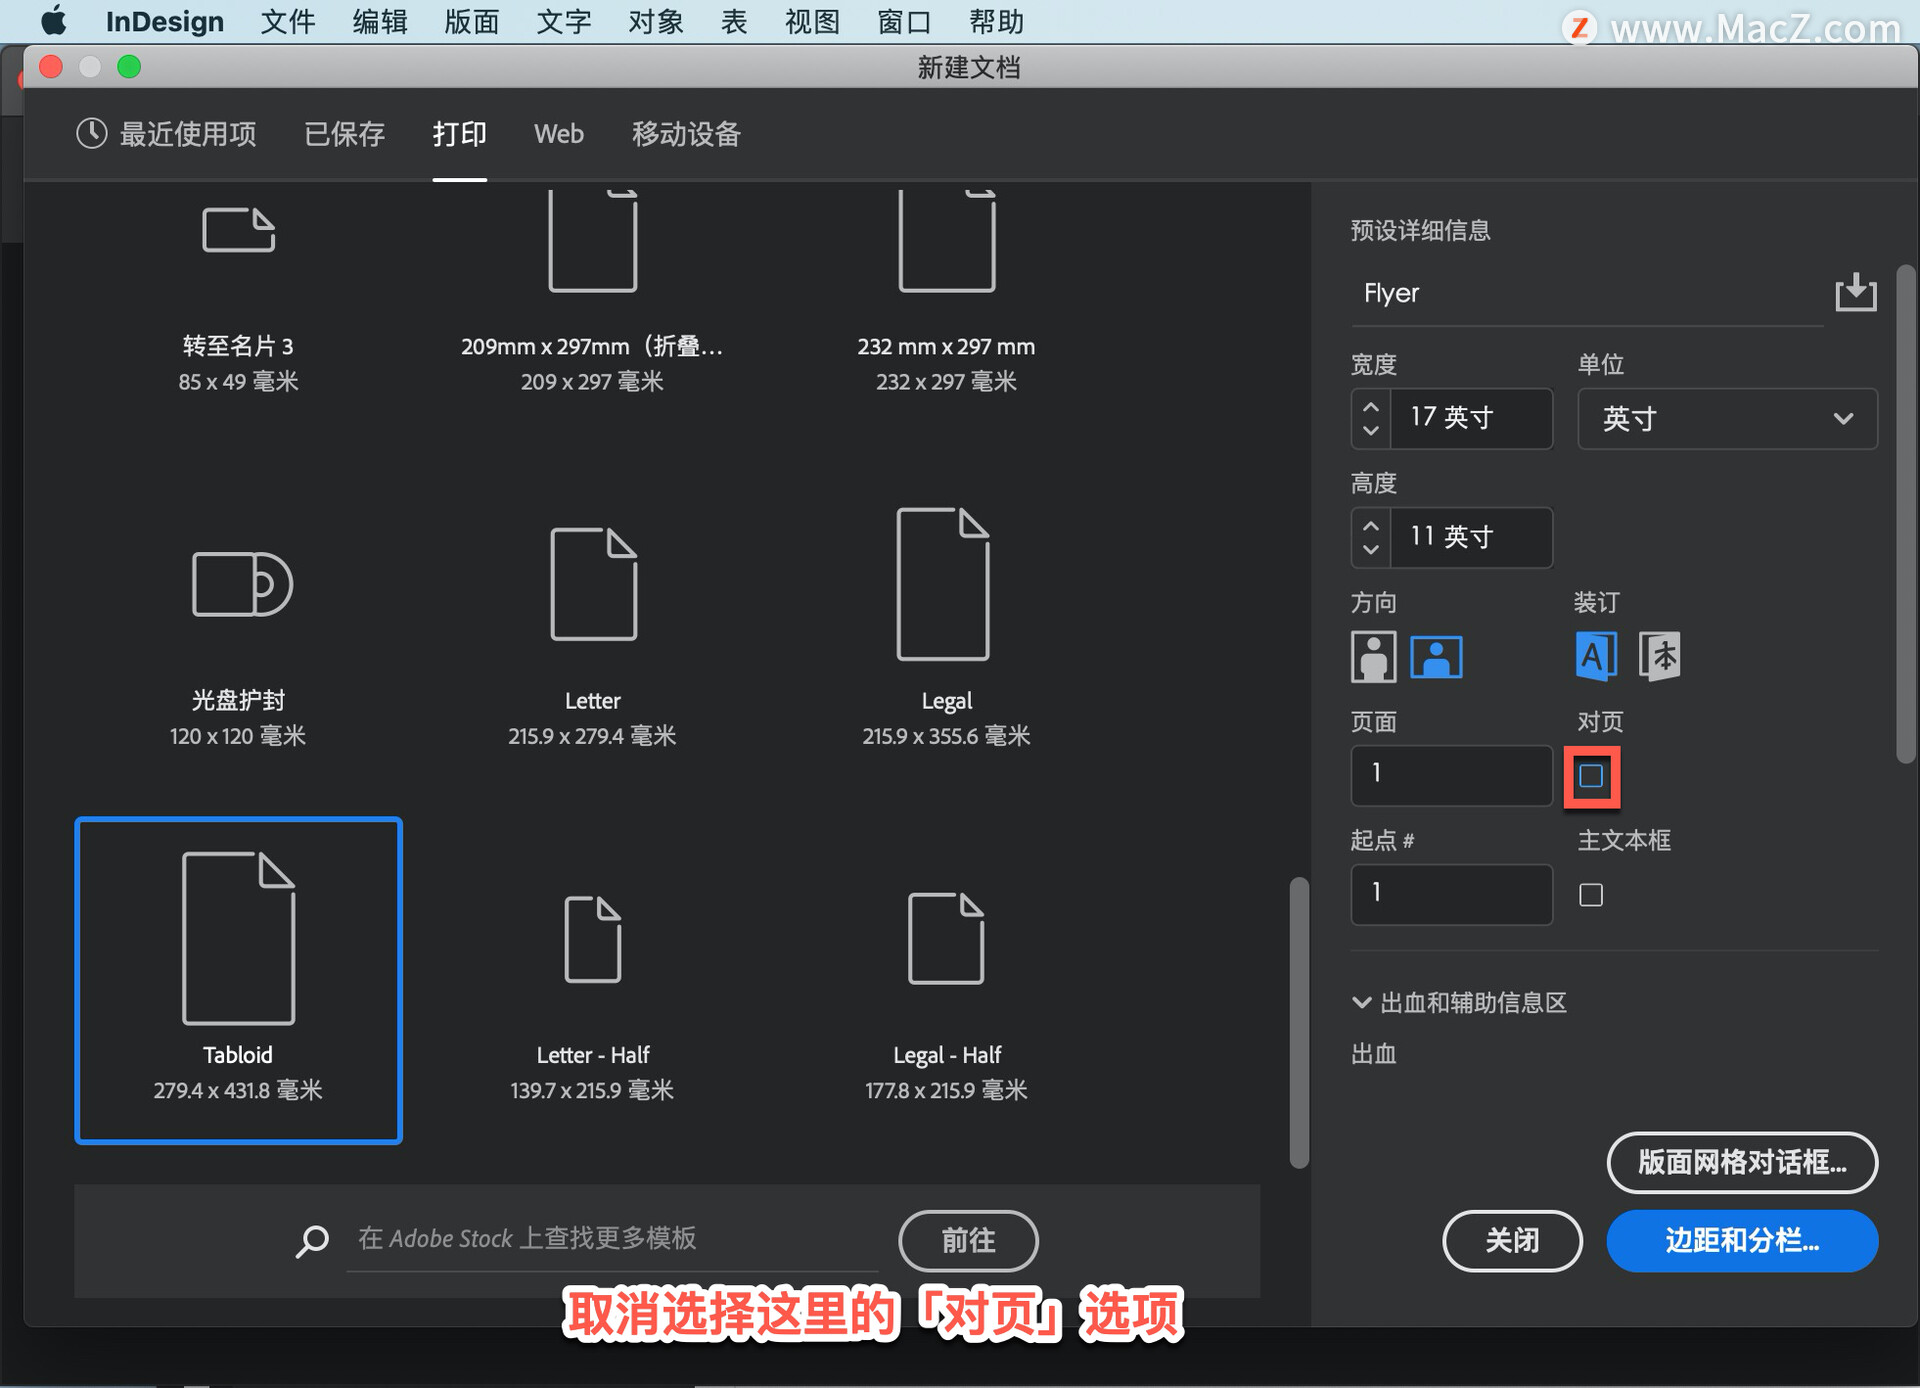Open the 单位 units dropdown
The image size is (1920, 1388).
coord(1726,419)
